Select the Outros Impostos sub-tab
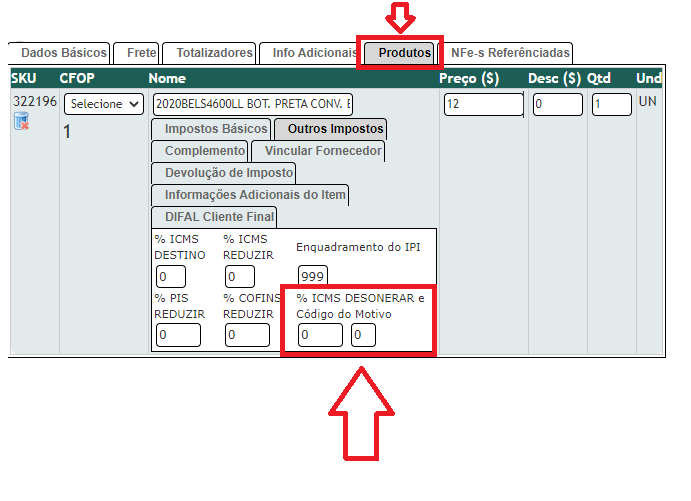Viewport: 691px width, 501px height. [x=331, y=129]
